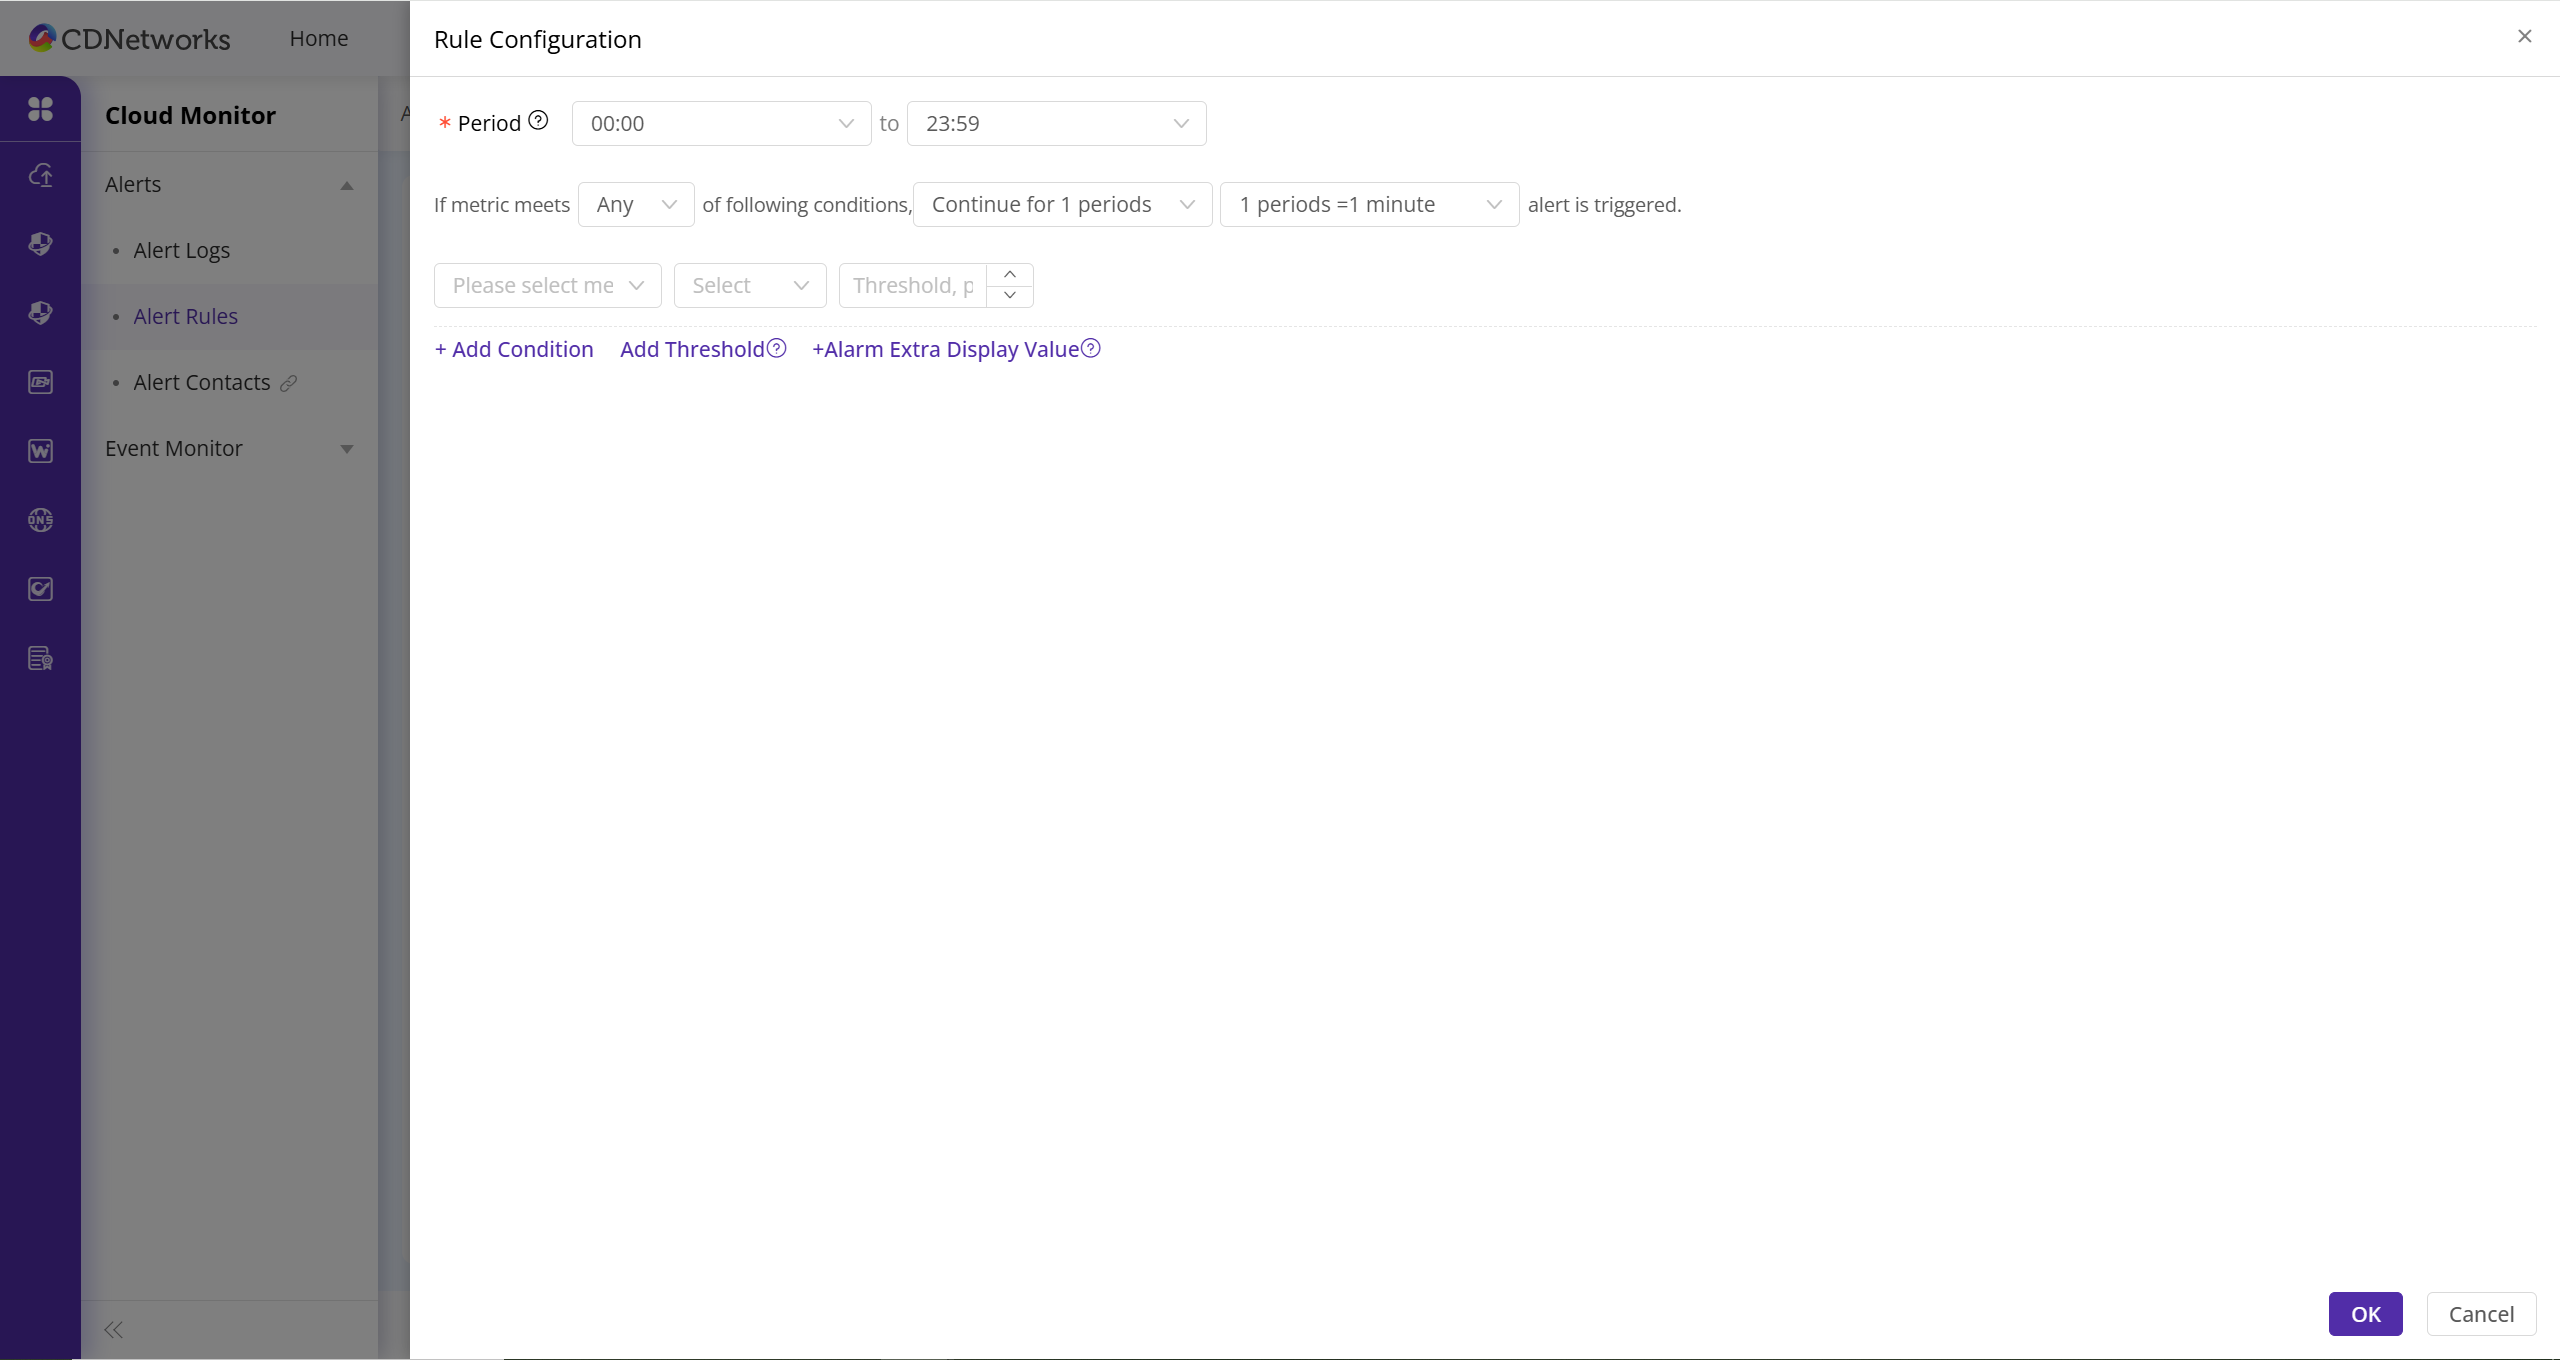Increase threshold with up stepper arrow

click(x=1010, y=275)
